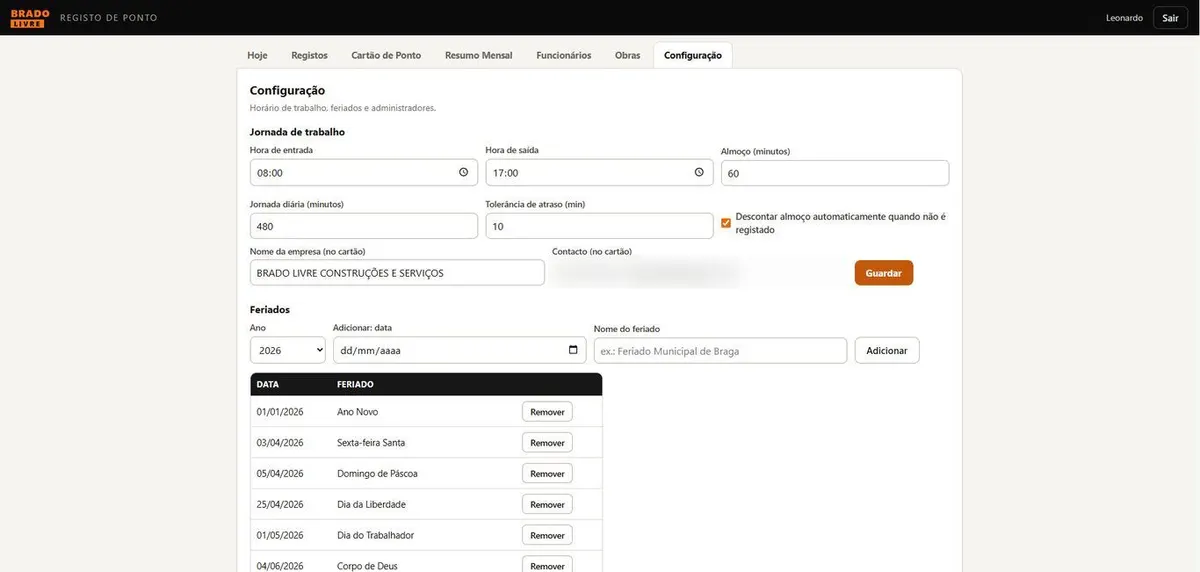
Task: Open the Registos tab
Action: pyautogui.click(x=309, y=55)
